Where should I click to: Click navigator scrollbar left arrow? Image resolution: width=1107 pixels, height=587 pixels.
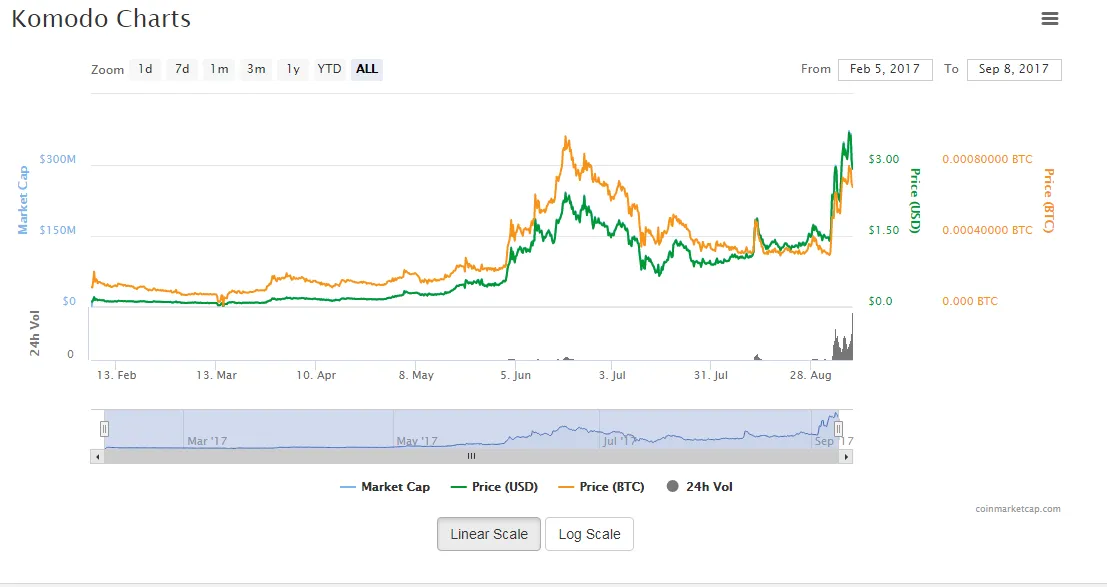(x=97, y=457)
